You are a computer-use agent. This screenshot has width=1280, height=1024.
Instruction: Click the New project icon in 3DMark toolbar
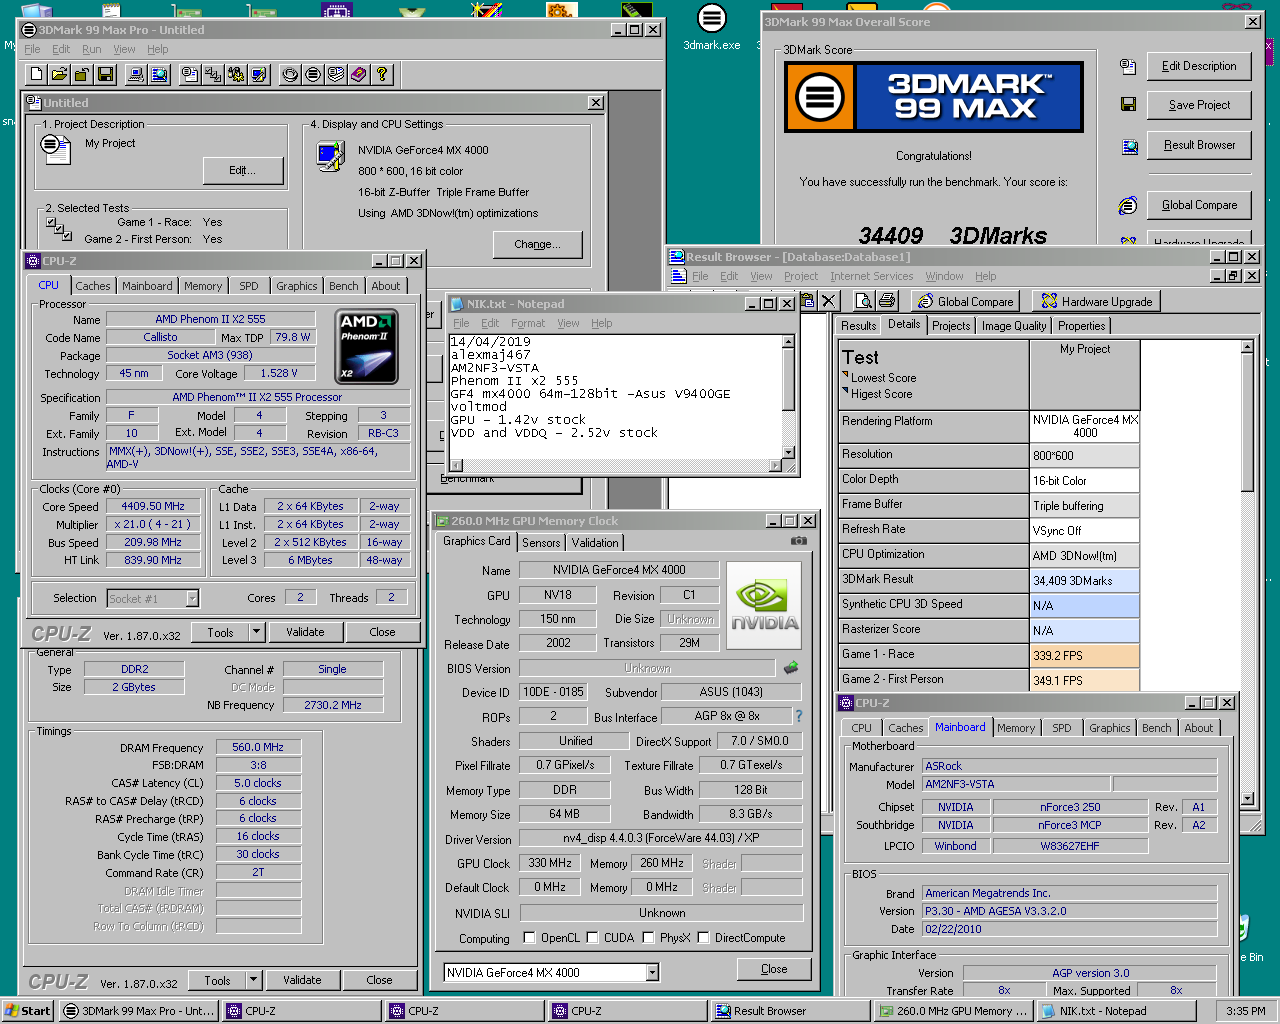tap(37, 74)
